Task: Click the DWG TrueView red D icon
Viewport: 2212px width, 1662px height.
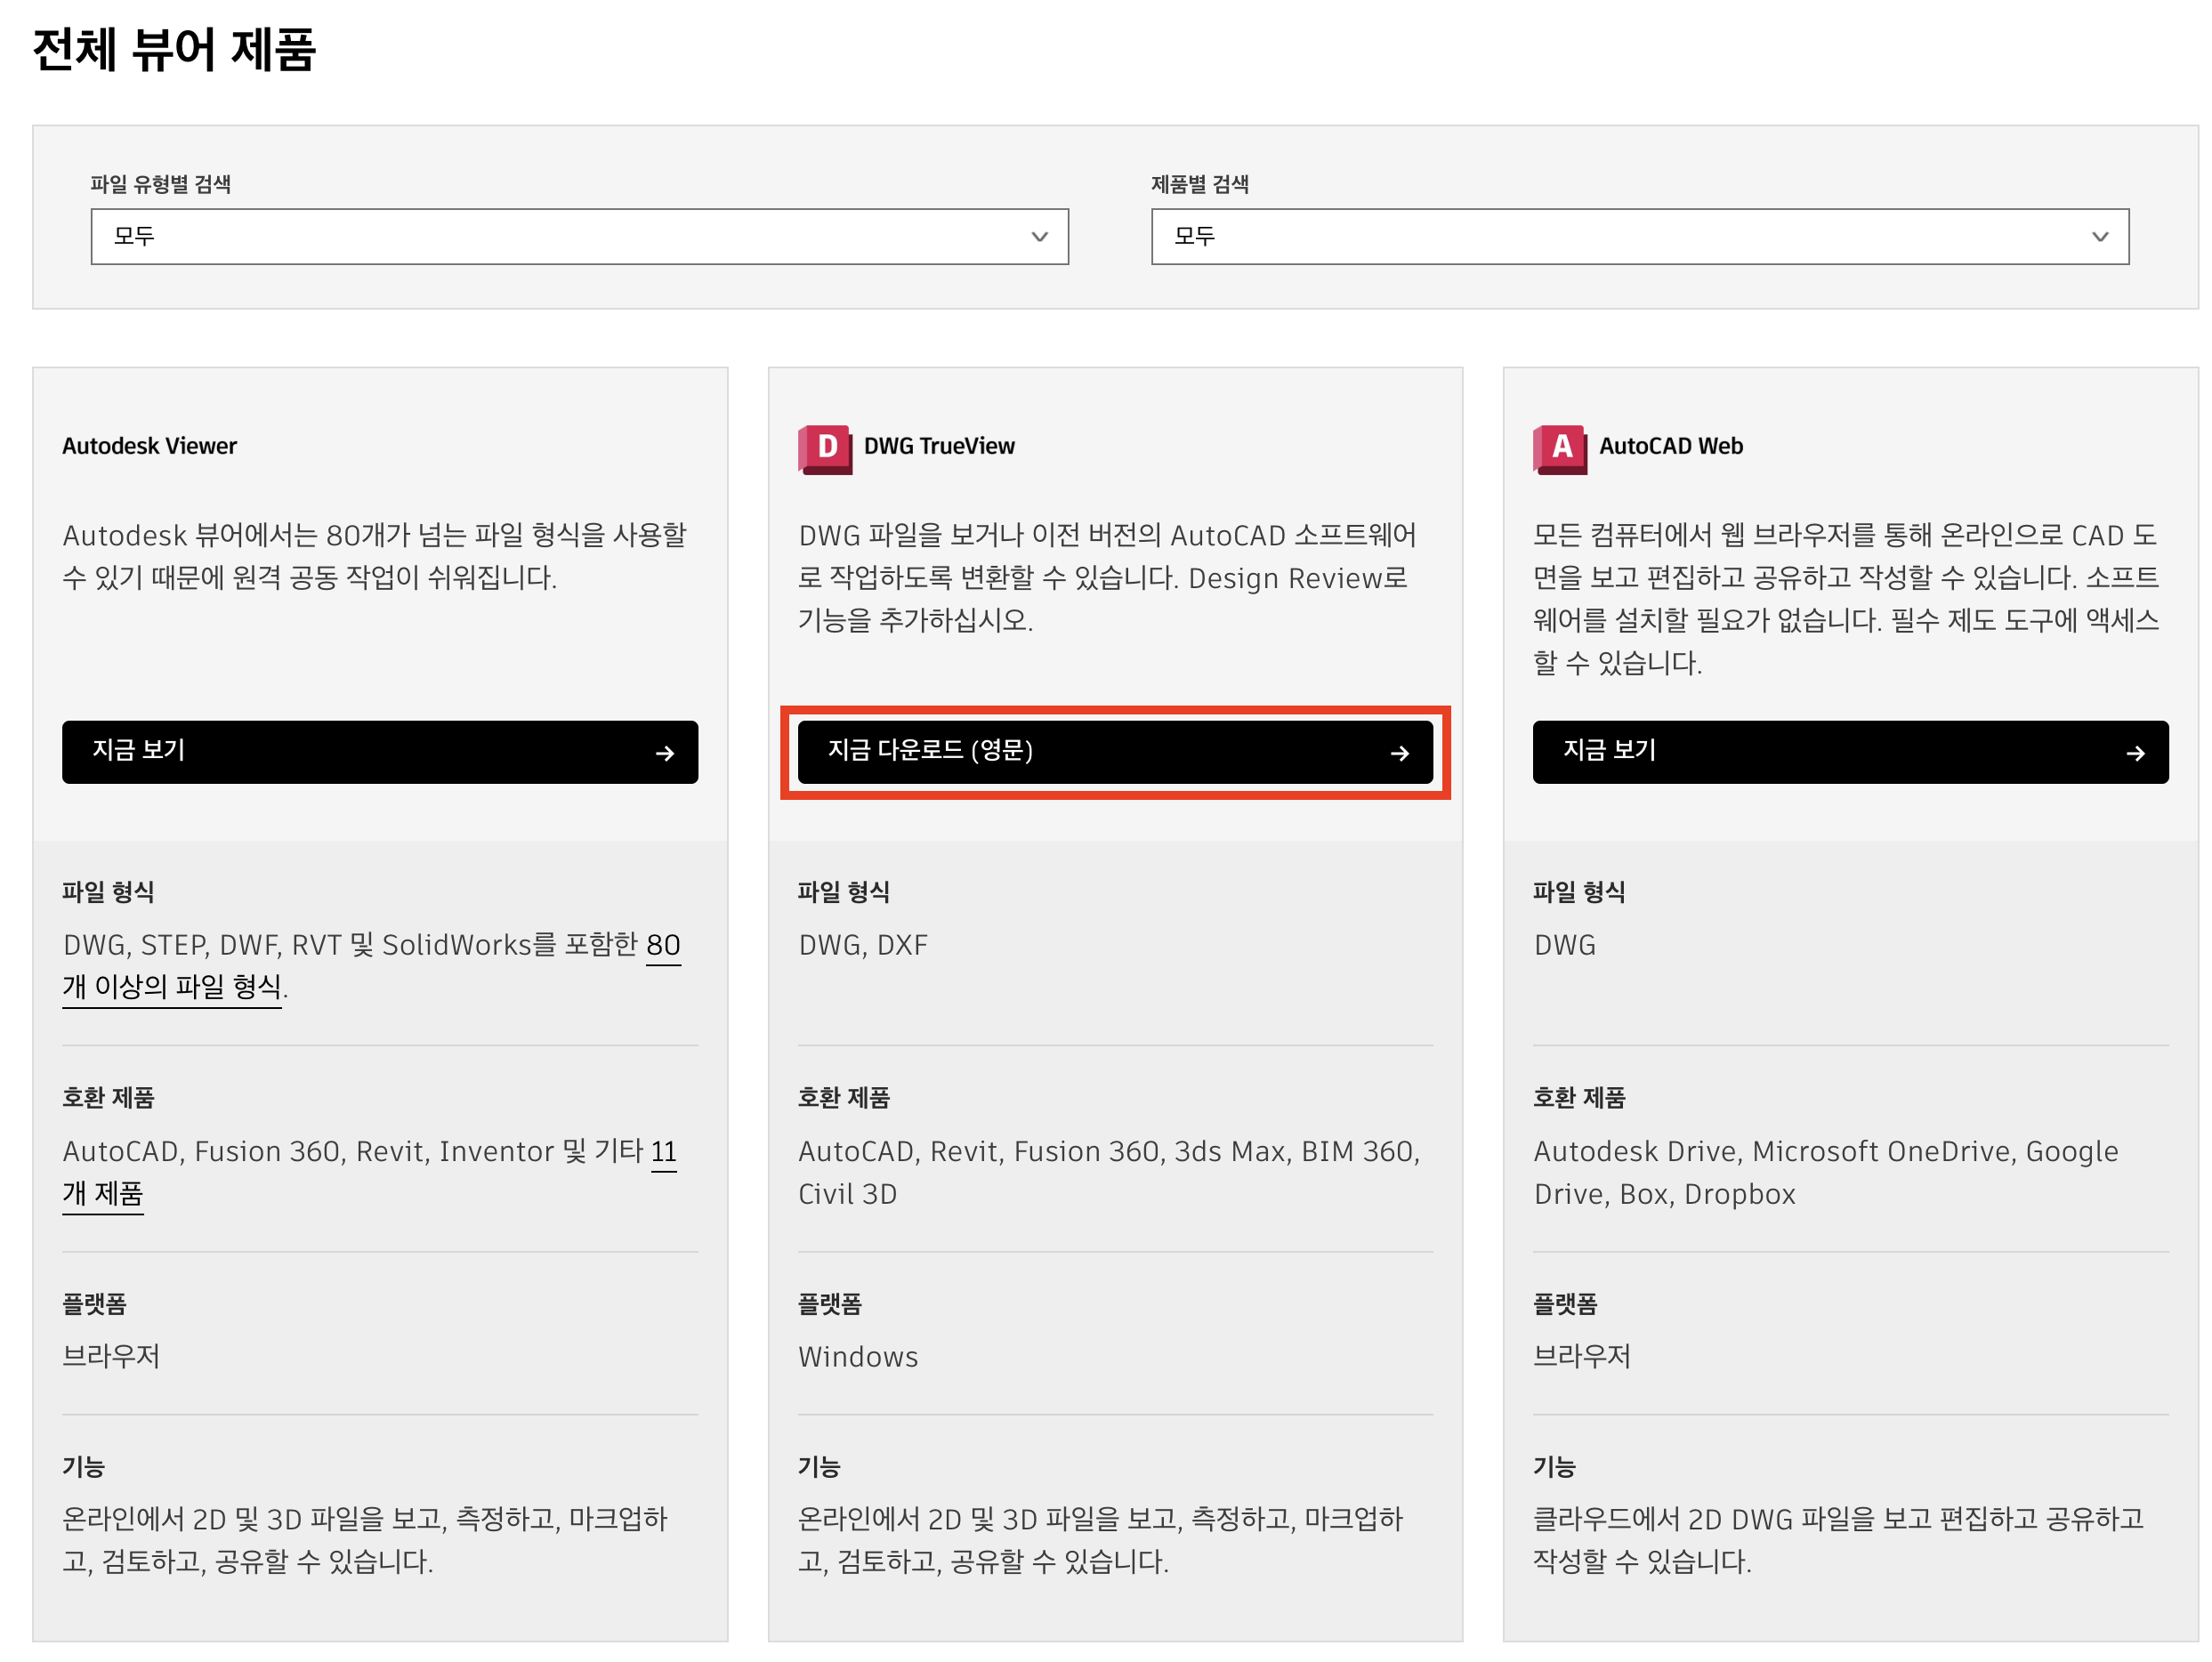Action: click(825, 448)
